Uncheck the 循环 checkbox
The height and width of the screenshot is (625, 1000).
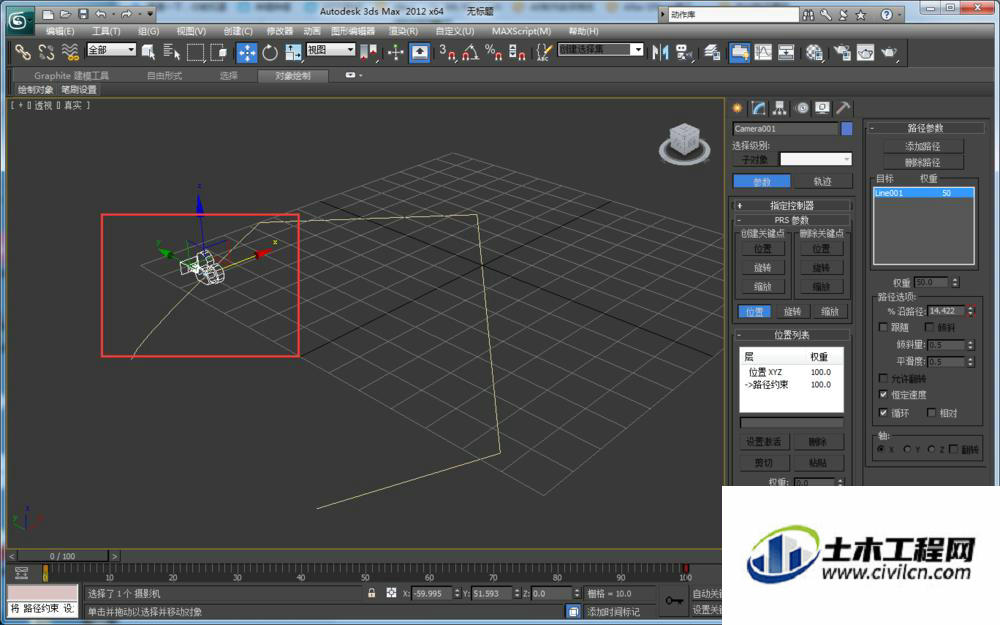pos(883,413)
